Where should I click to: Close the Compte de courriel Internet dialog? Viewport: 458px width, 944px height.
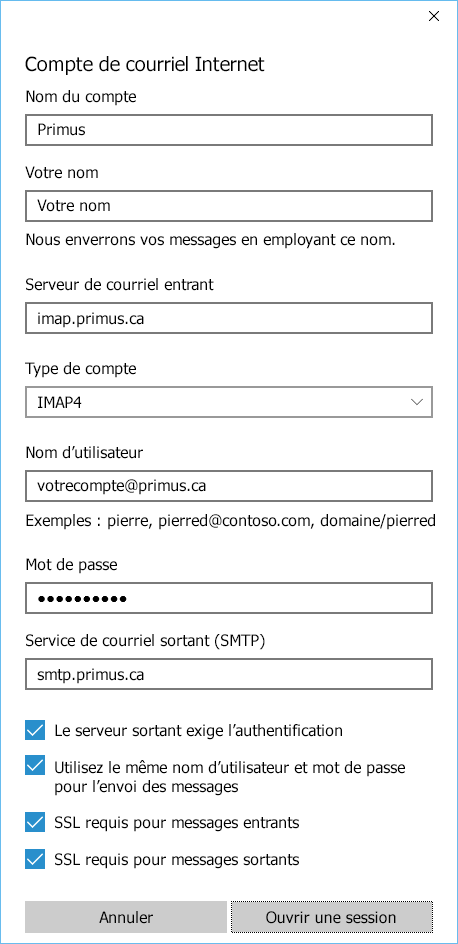click(x=433, y=17)
